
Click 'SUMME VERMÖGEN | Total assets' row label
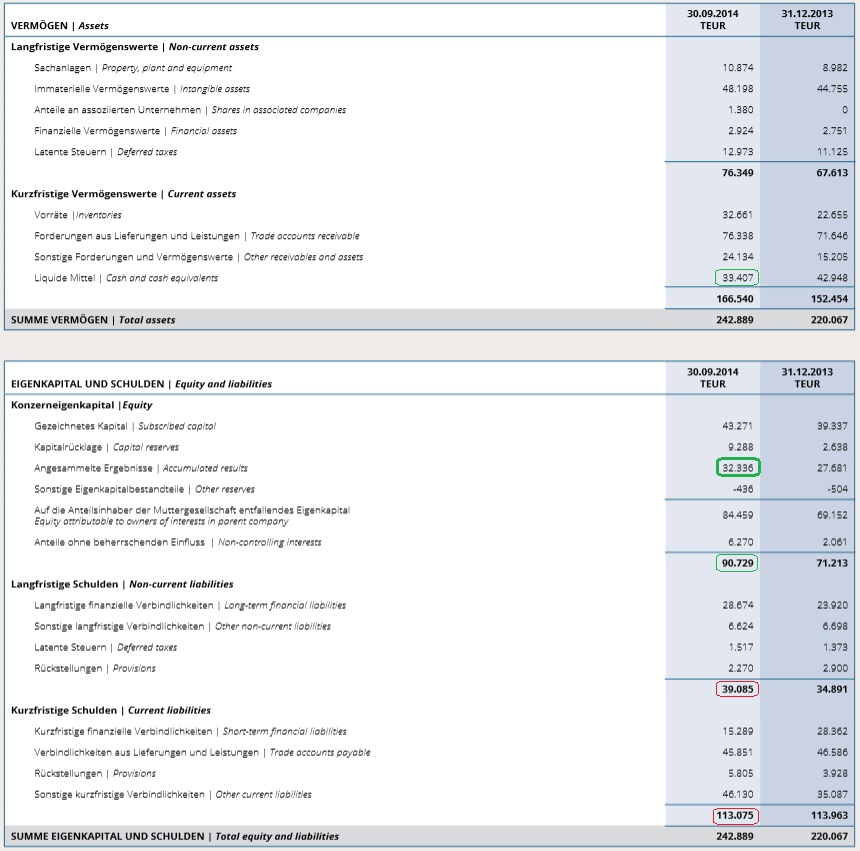(x=93, y=320)
